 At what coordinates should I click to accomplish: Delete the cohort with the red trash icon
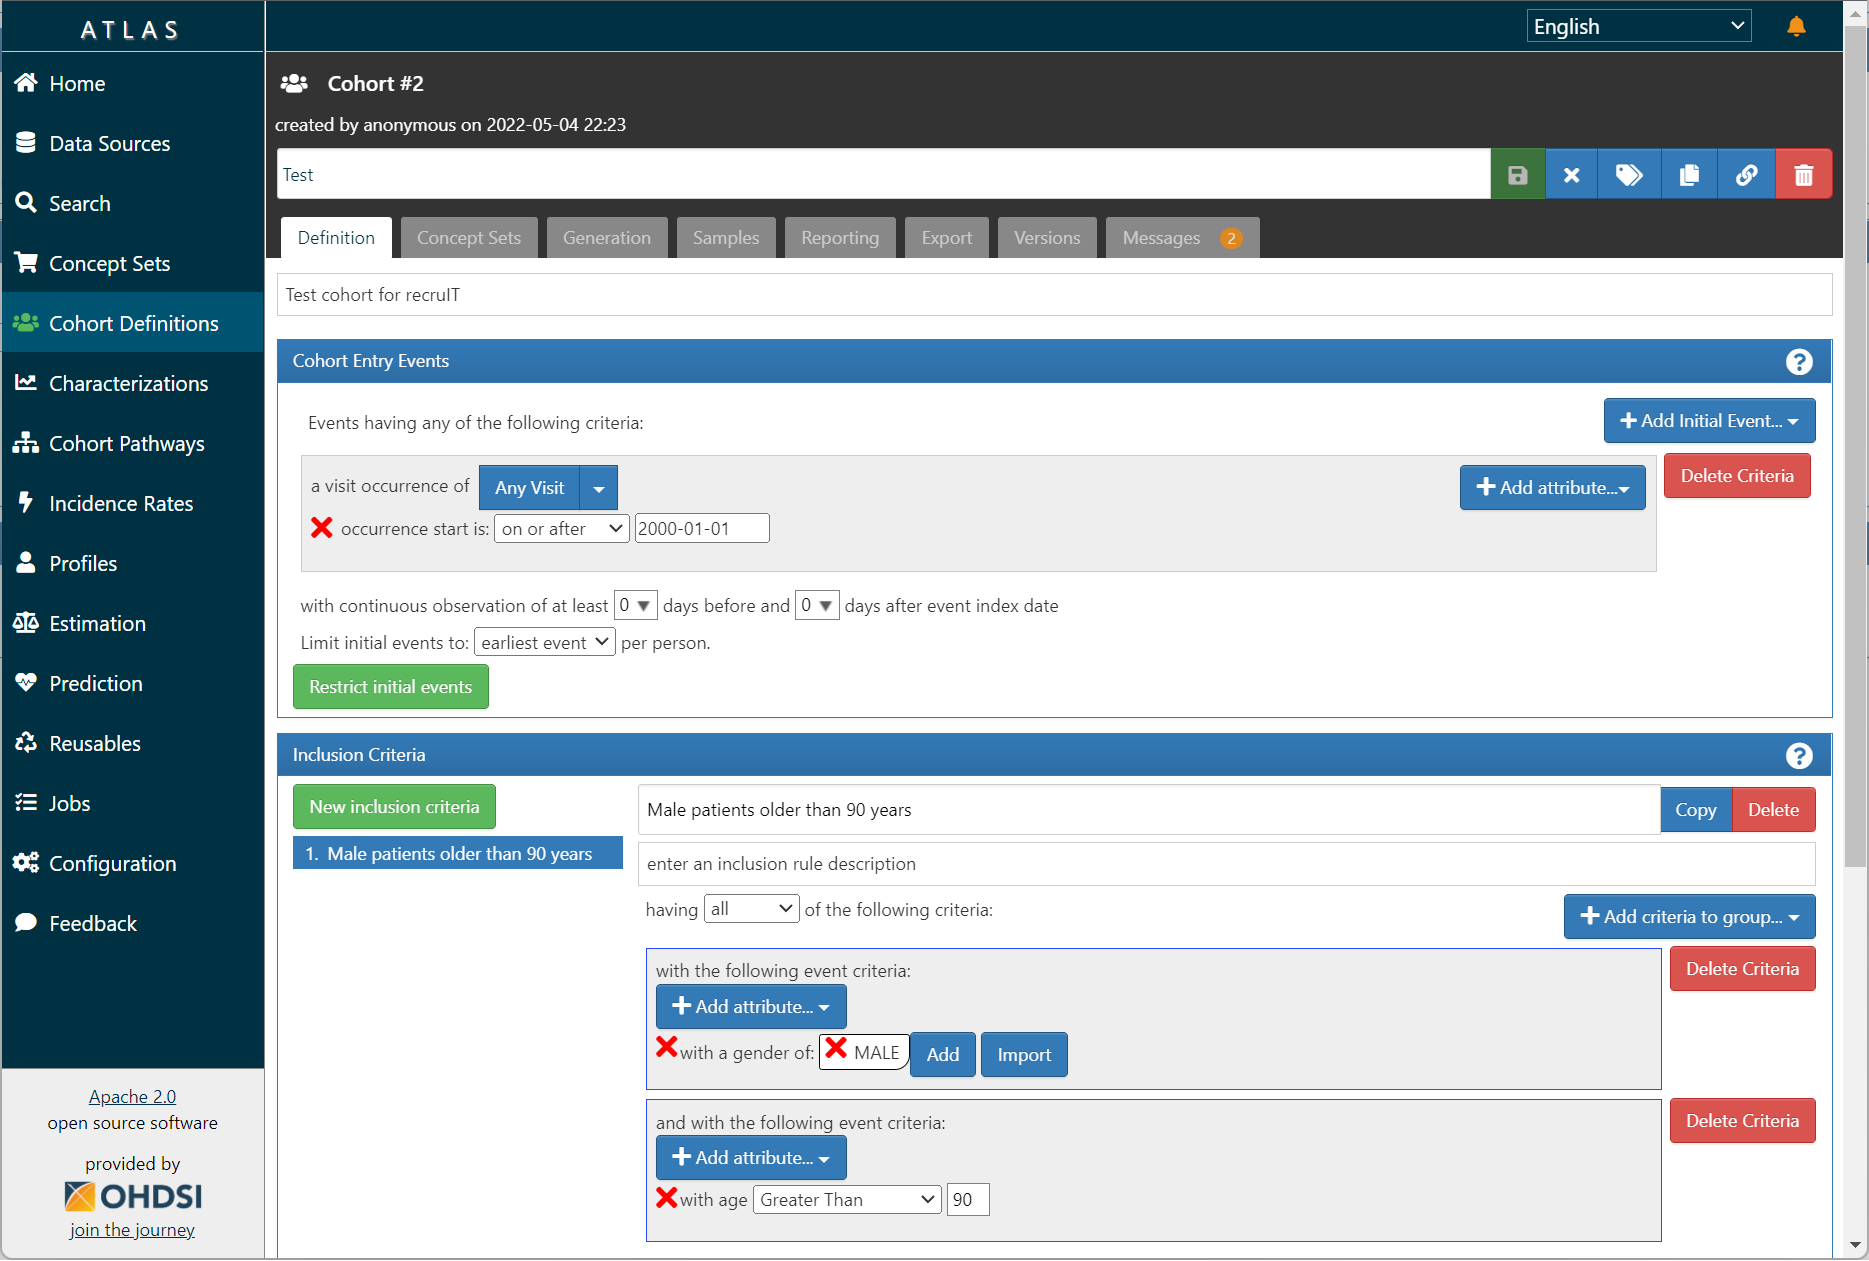pyautogui.click(x=1803, y=175)
